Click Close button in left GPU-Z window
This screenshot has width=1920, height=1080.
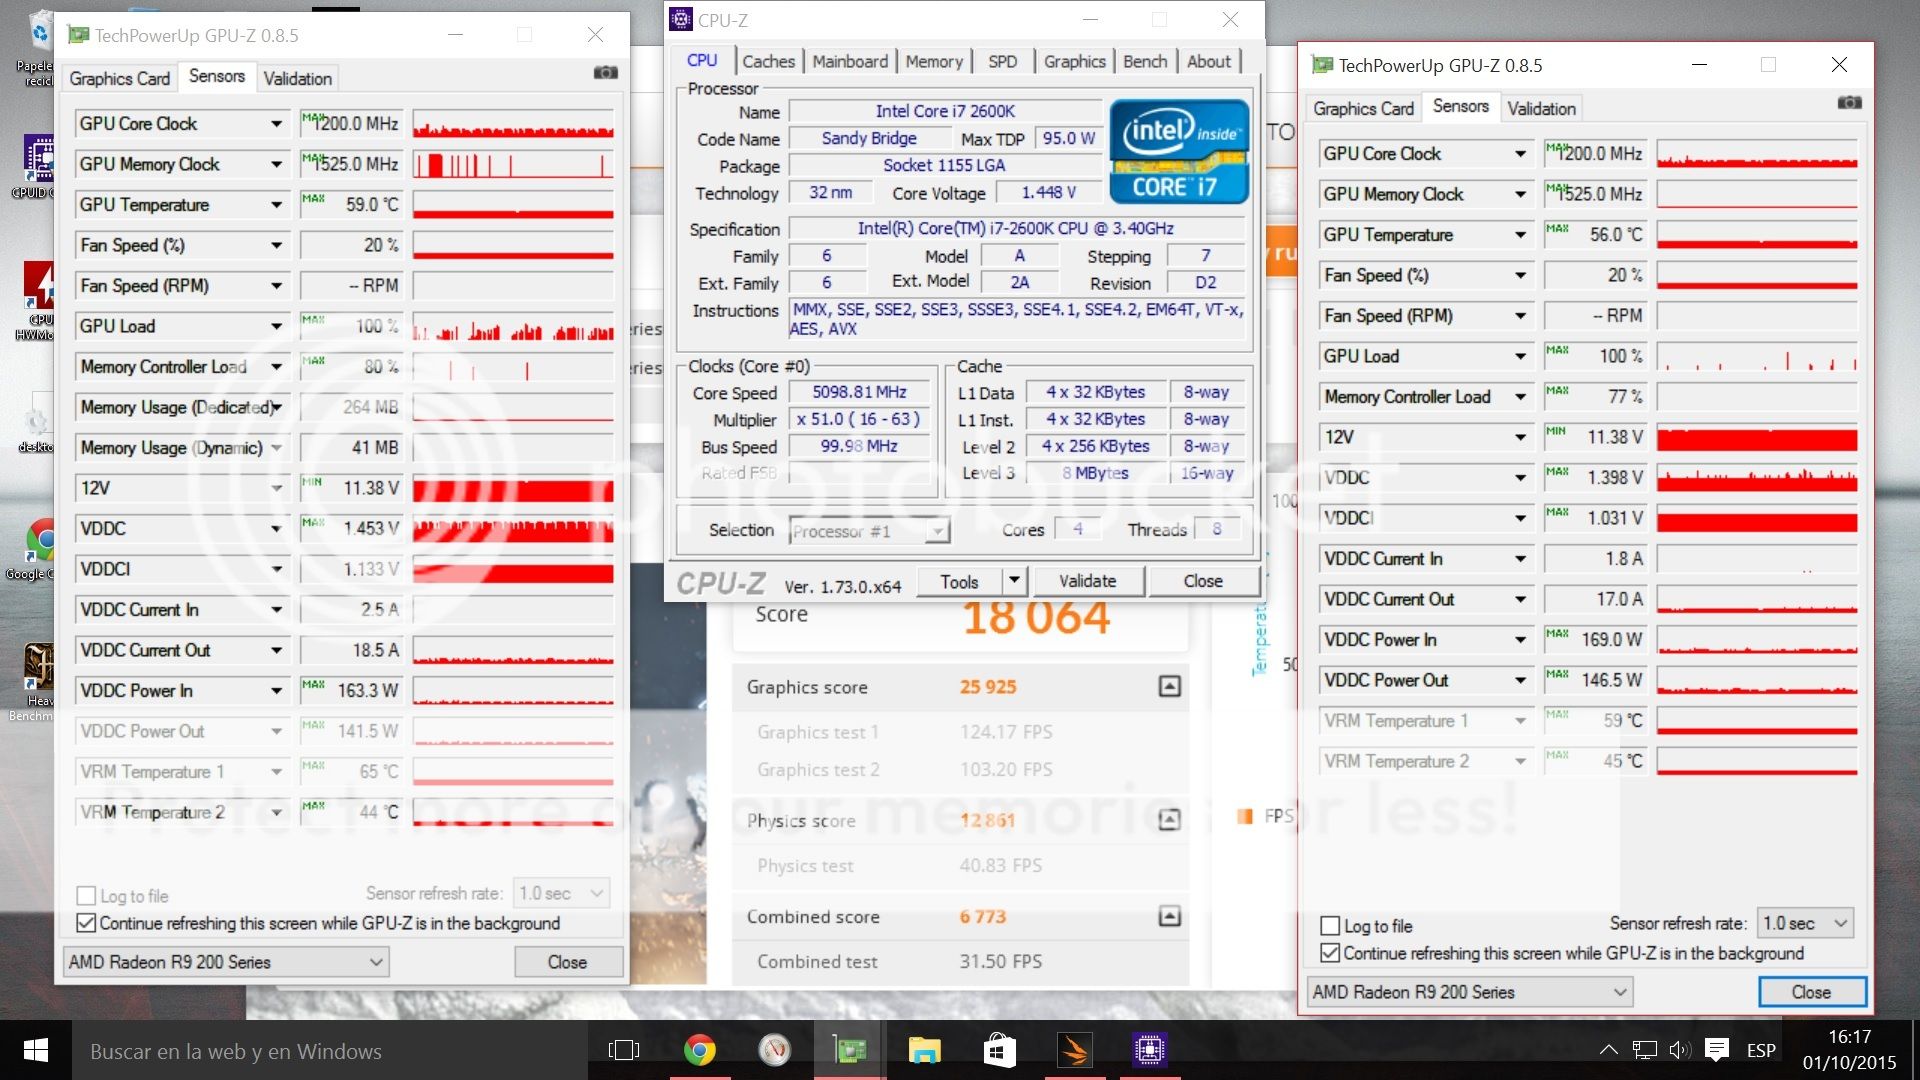pyautogui.click(x=568, y=962)
